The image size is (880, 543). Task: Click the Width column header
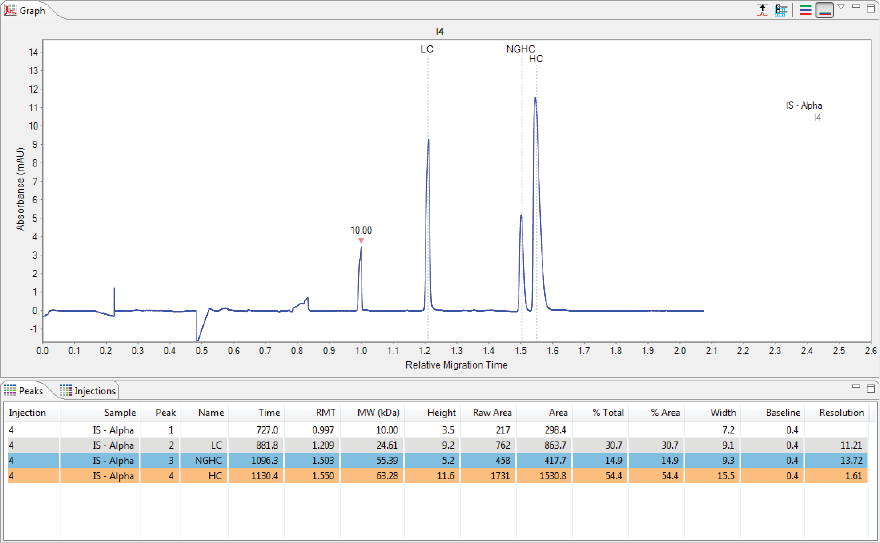coord(723,413)
